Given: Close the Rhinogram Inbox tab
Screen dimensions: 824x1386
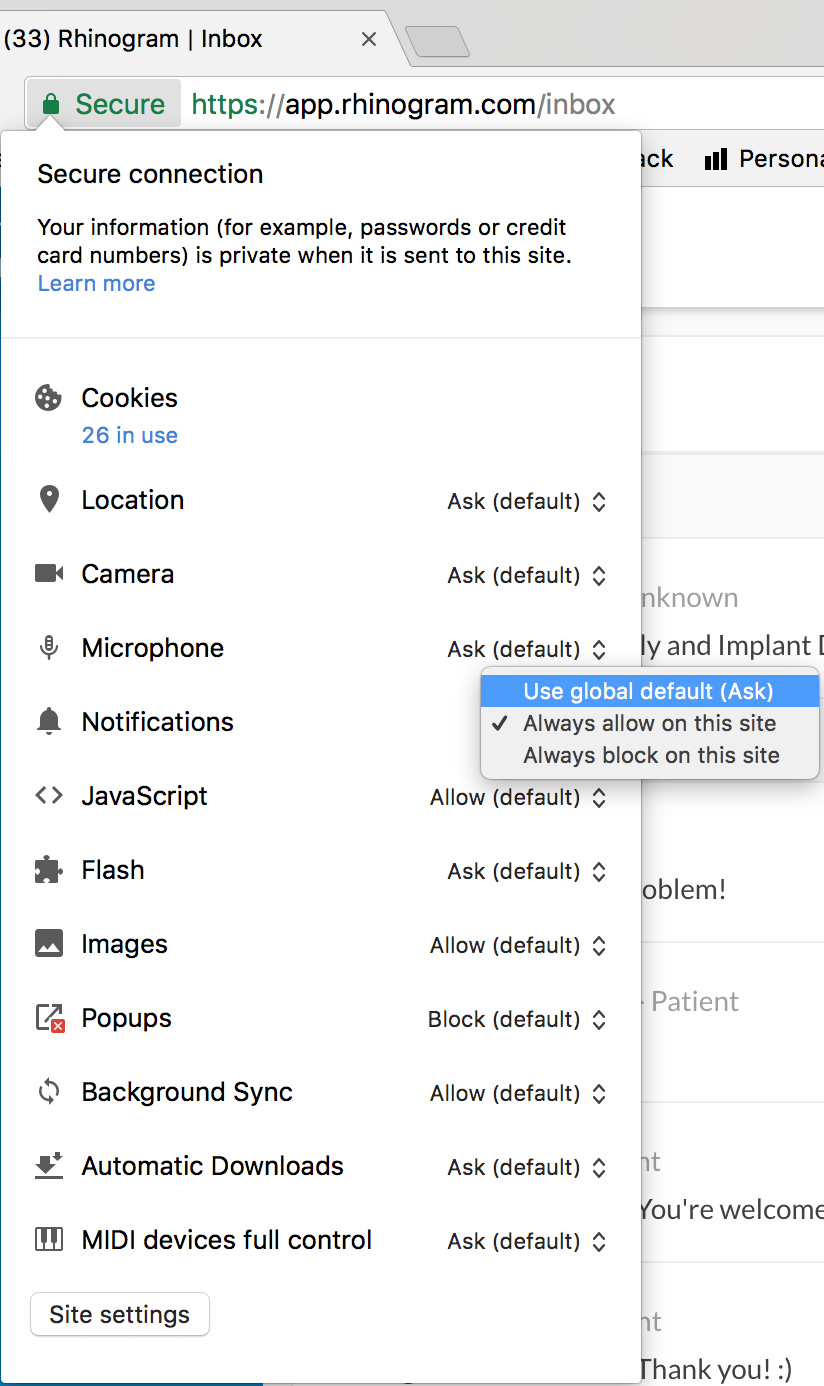Looking at the screenshot, I should coord(368,39).
